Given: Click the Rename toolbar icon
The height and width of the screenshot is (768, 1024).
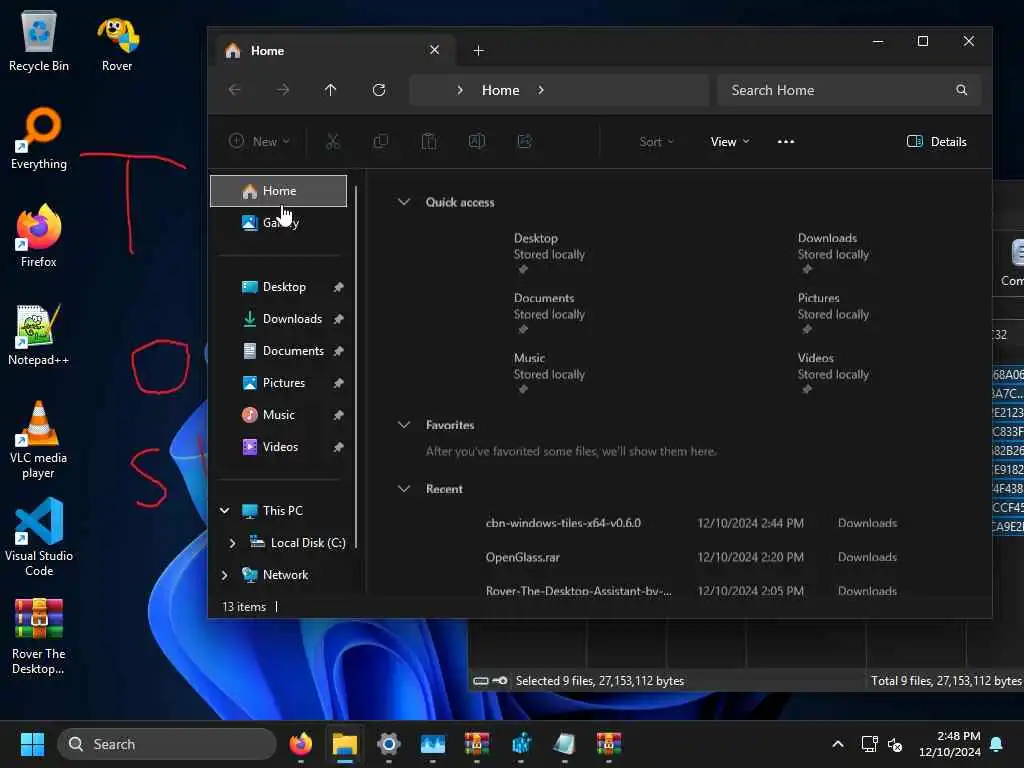Looking at the screenshot, I should coord(477,142).
